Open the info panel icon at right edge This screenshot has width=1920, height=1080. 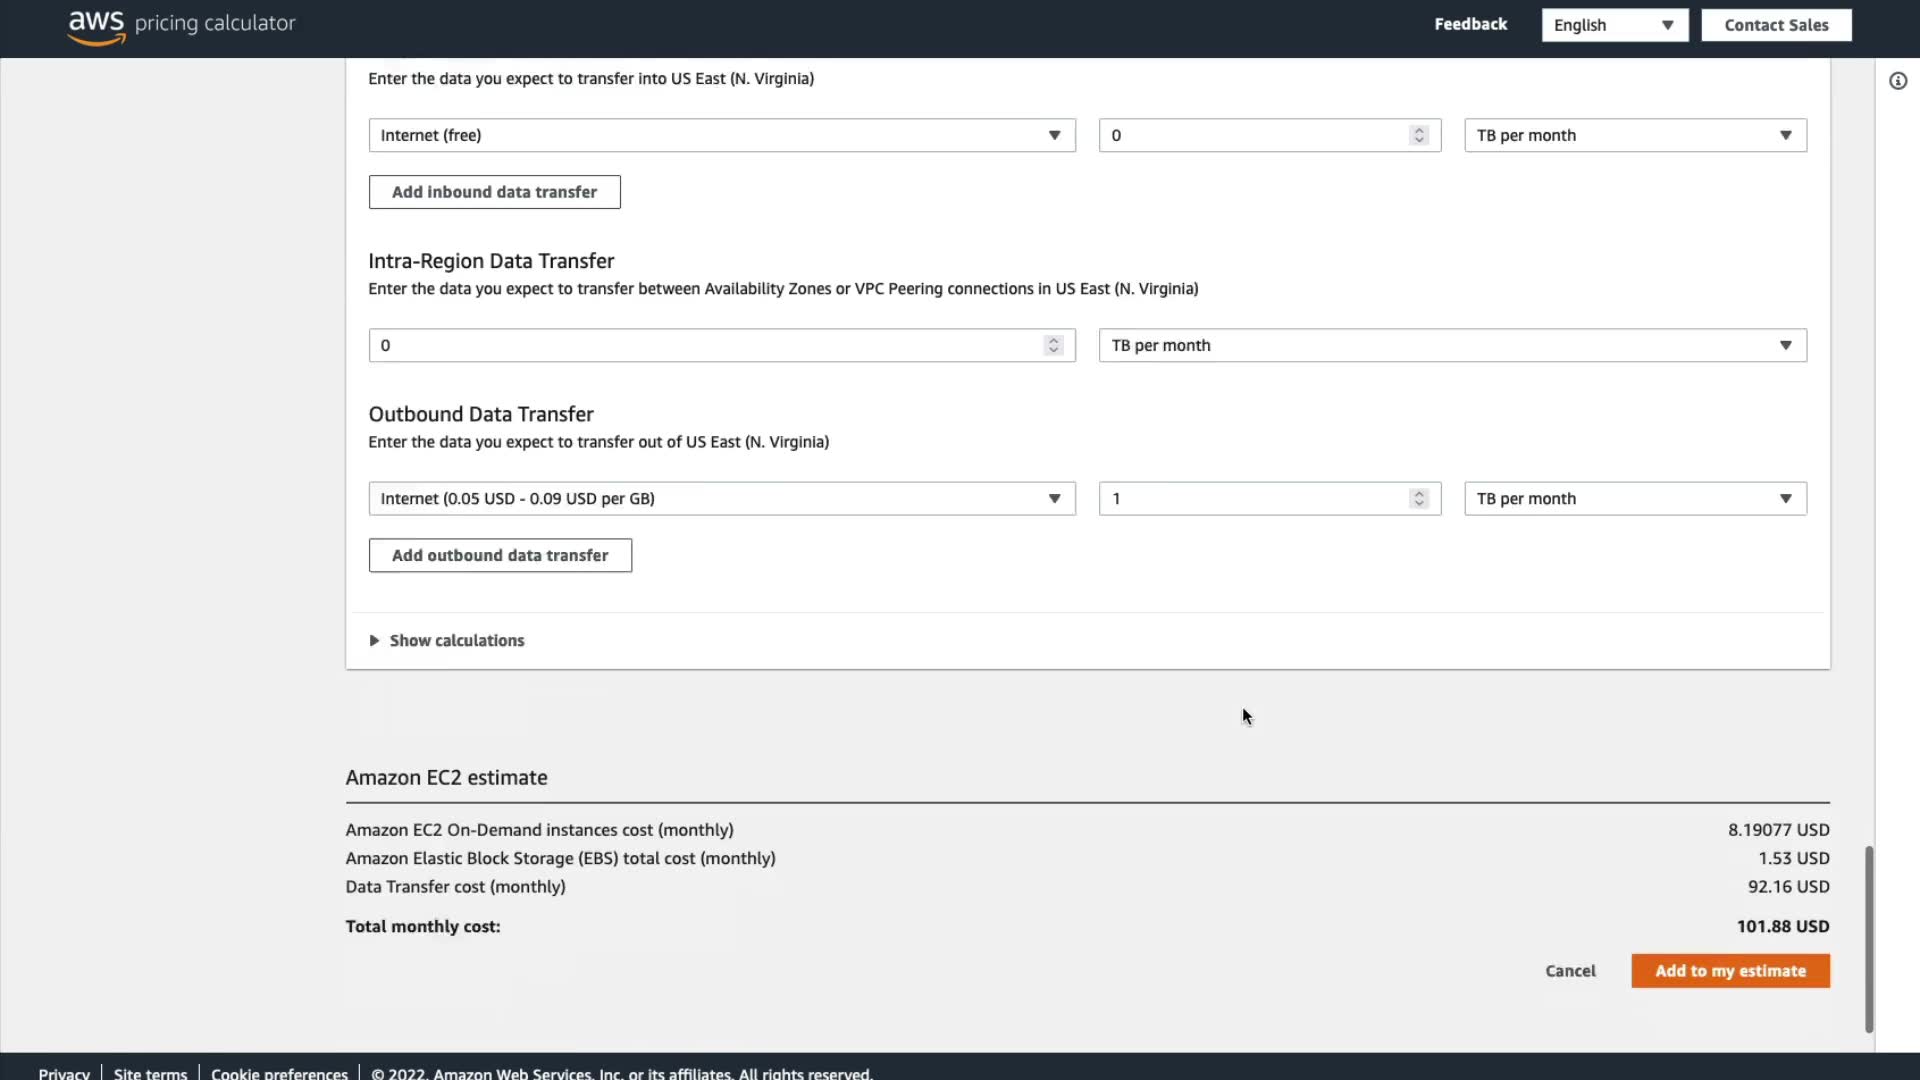click(x=1897, y=81)
